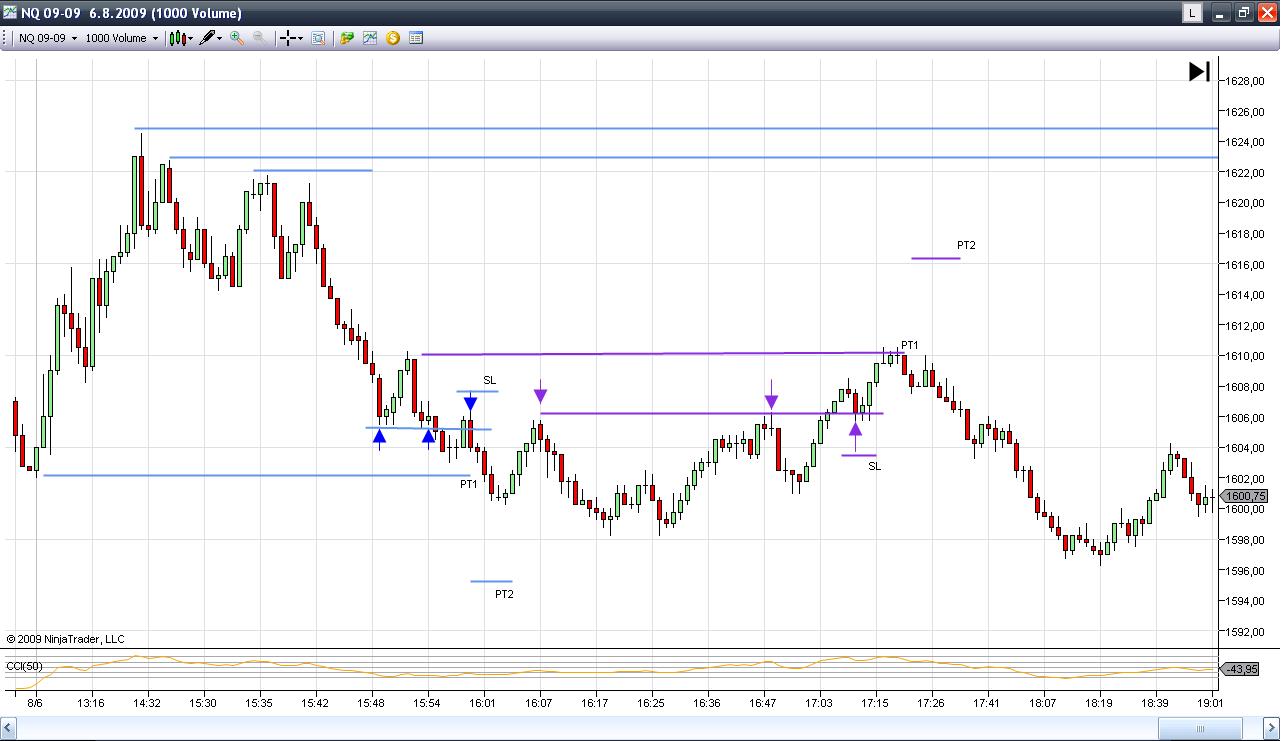Image resolution: width=1282 pixels, height=741 pixels.
Task: Click the SL label beneath the short purple line
Action: point(875,466)
